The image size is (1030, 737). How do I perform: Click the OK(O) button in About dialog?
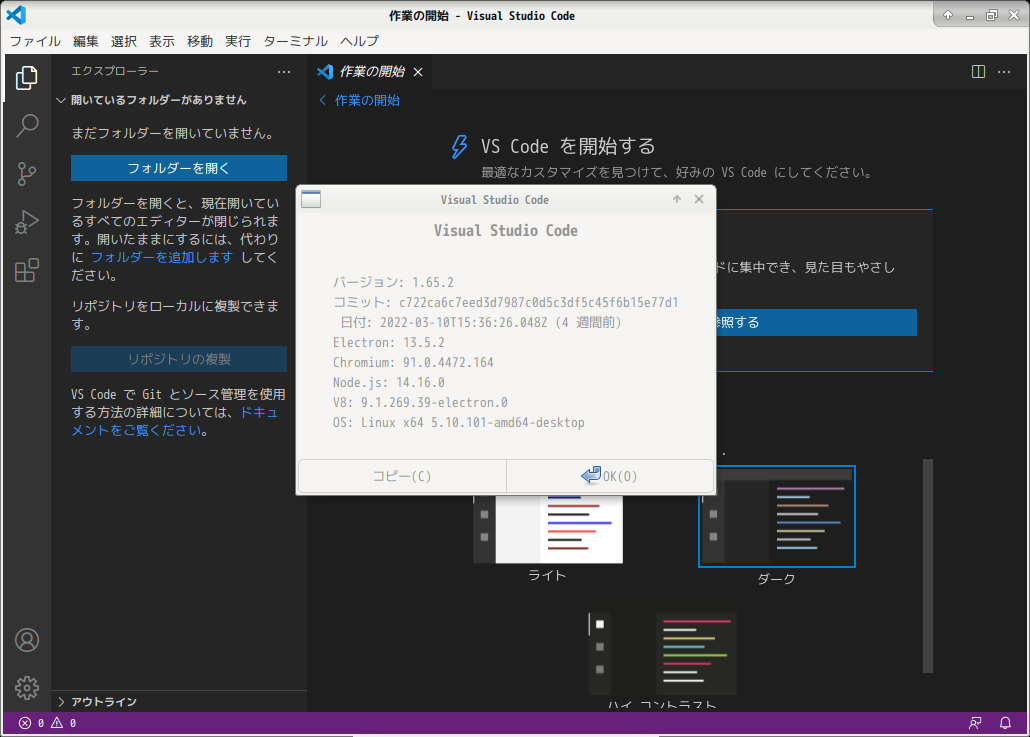click(x=610, y=476)
